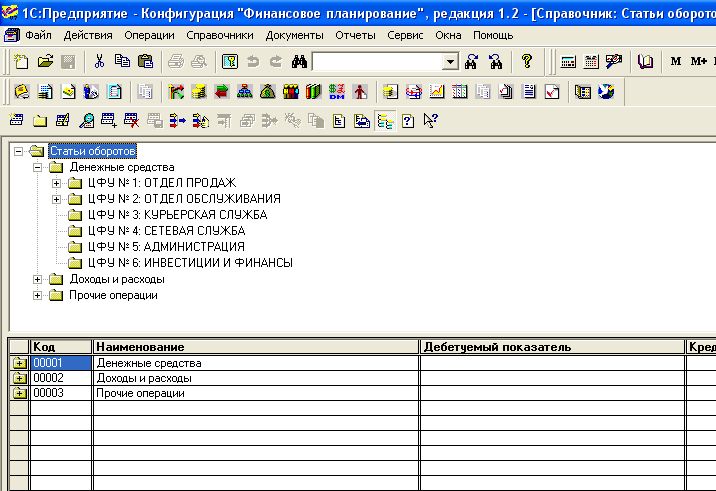The width and height of the screenshot is (716, 491).
Task: Collapse the Денежные средства tree node
Action: pyautogui.click(x=37, y=167)
